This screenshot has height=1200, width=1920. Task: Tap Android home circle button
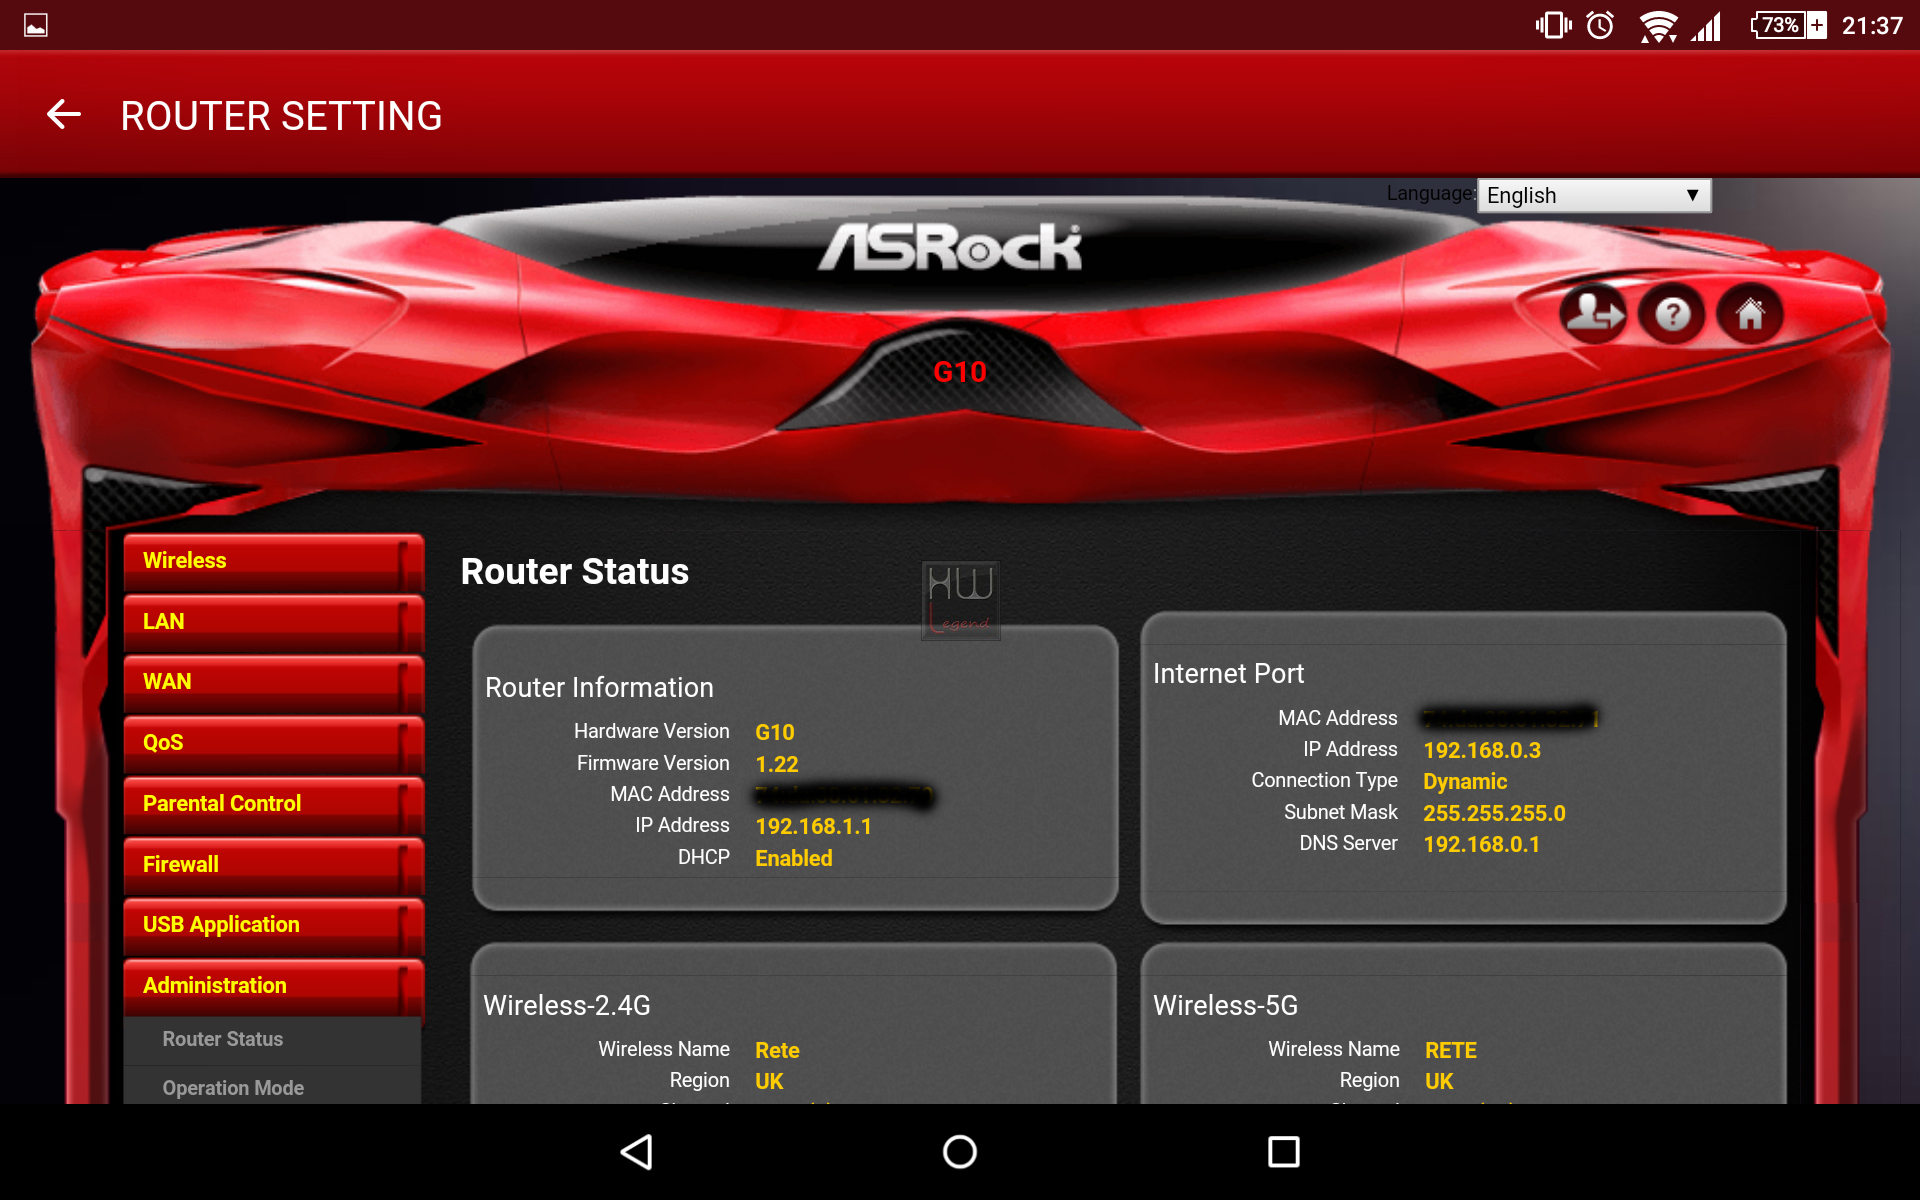tap(960, 1152)
